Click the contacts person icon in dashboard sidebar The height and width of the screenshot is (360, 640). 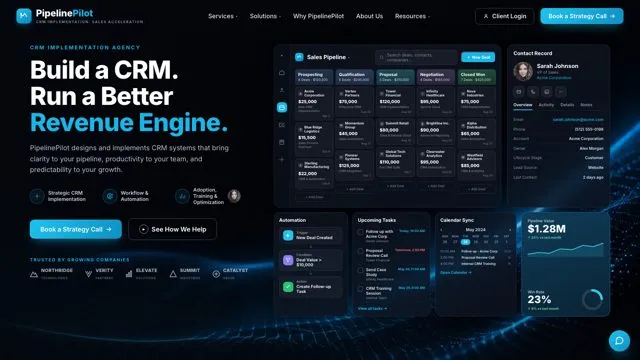click(x=282, y=90)
